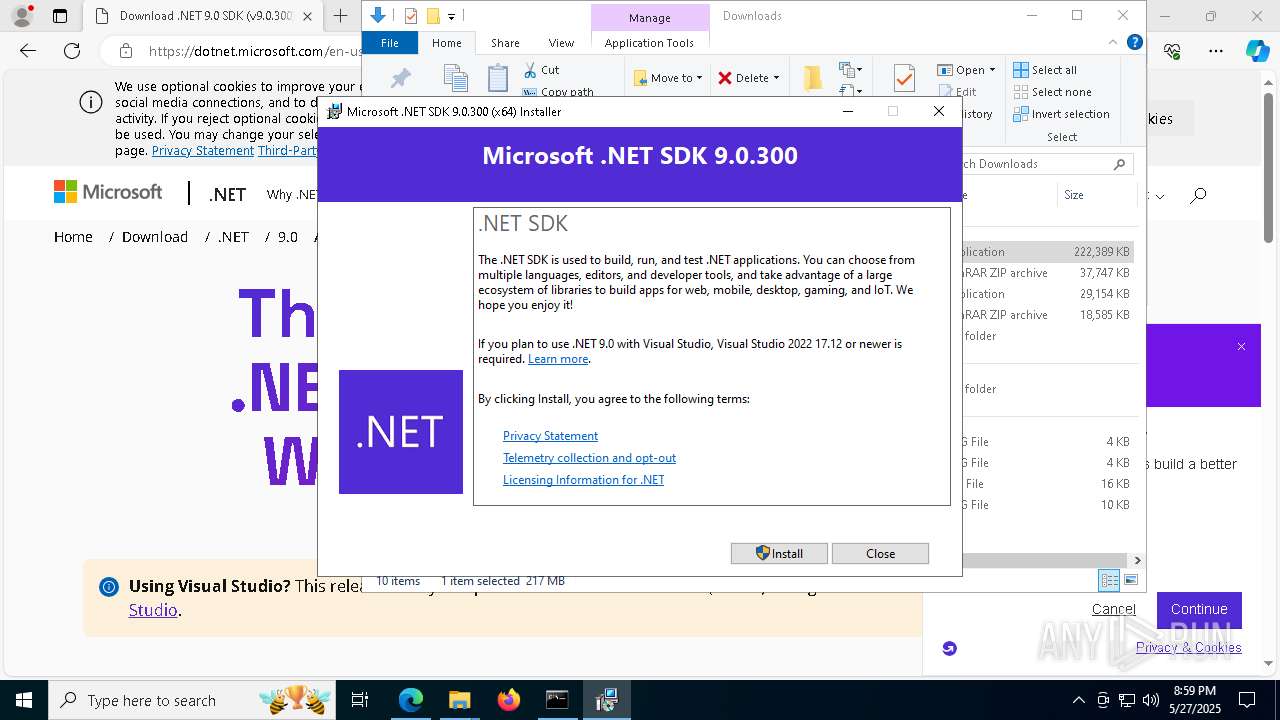This screenshot has width=1280, height=720.
Task: Click Cancel in the cookie dialog
Action: [x=1113, y=609]
